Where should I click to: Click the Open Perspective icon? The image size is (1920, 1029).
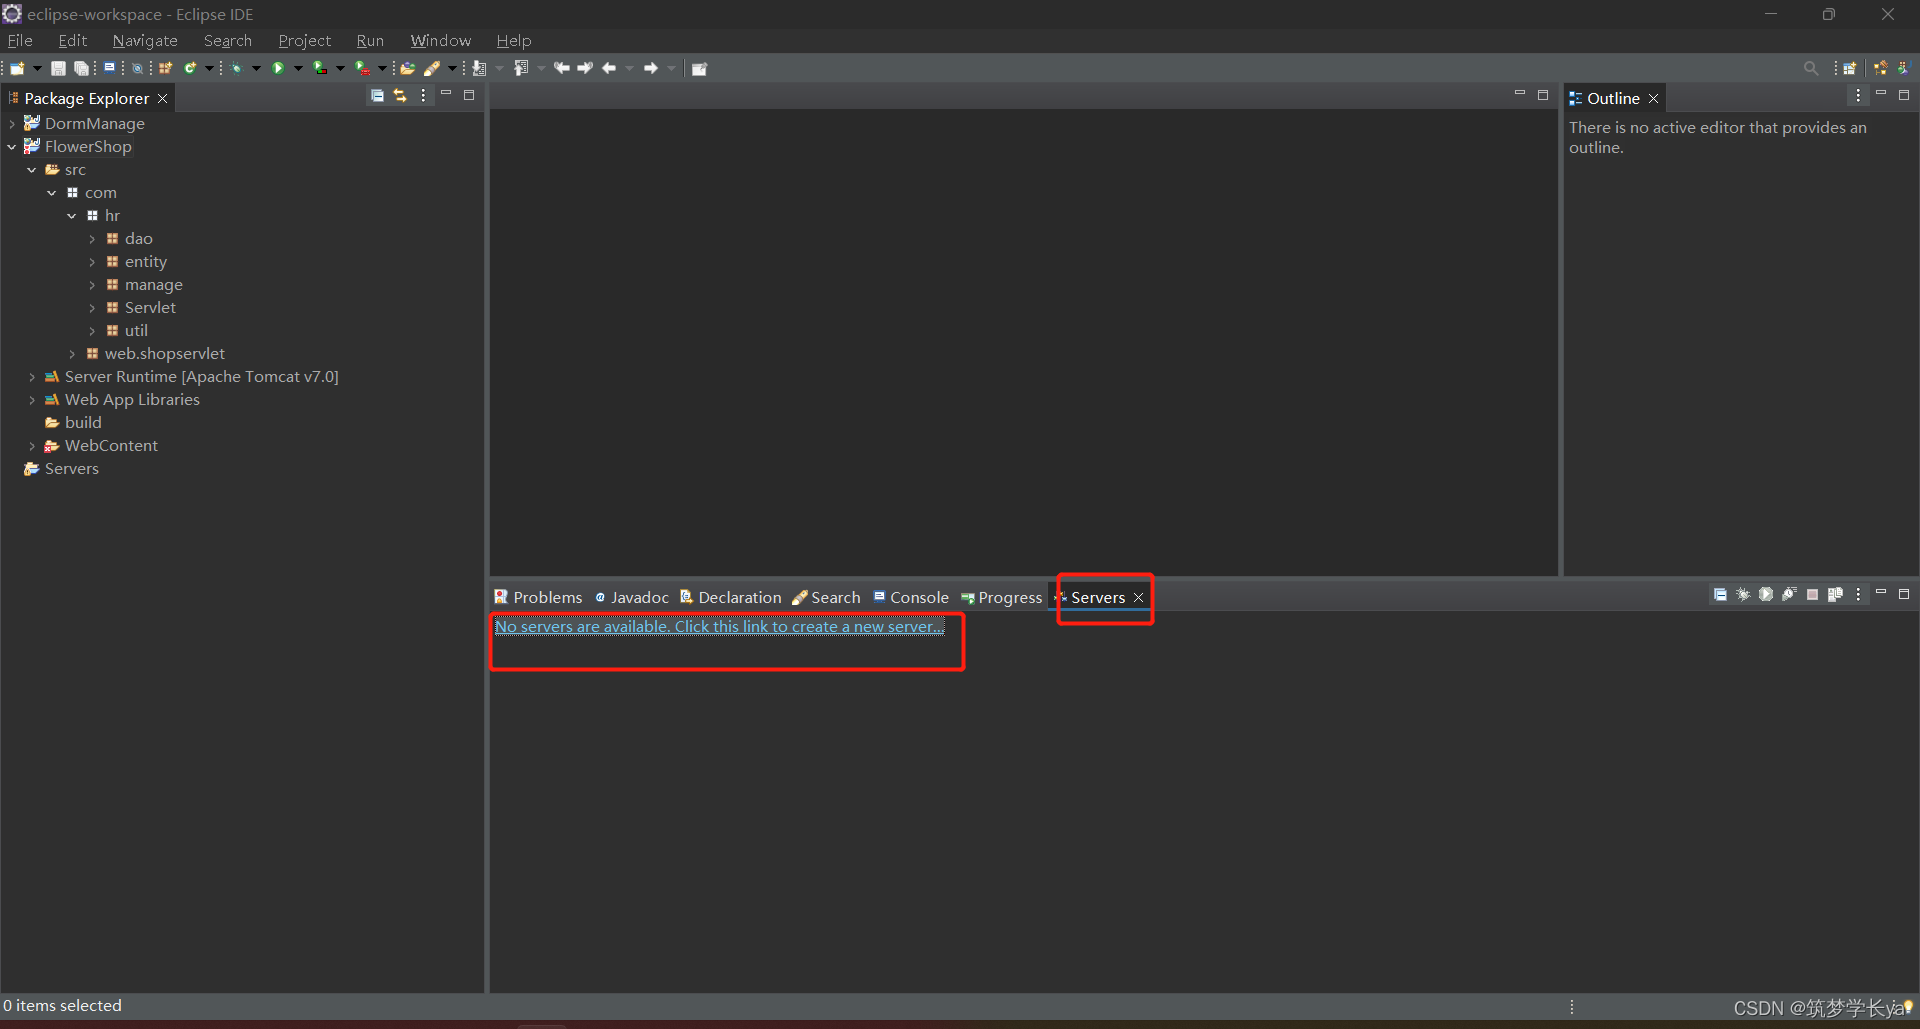[x=1850, y=68]
